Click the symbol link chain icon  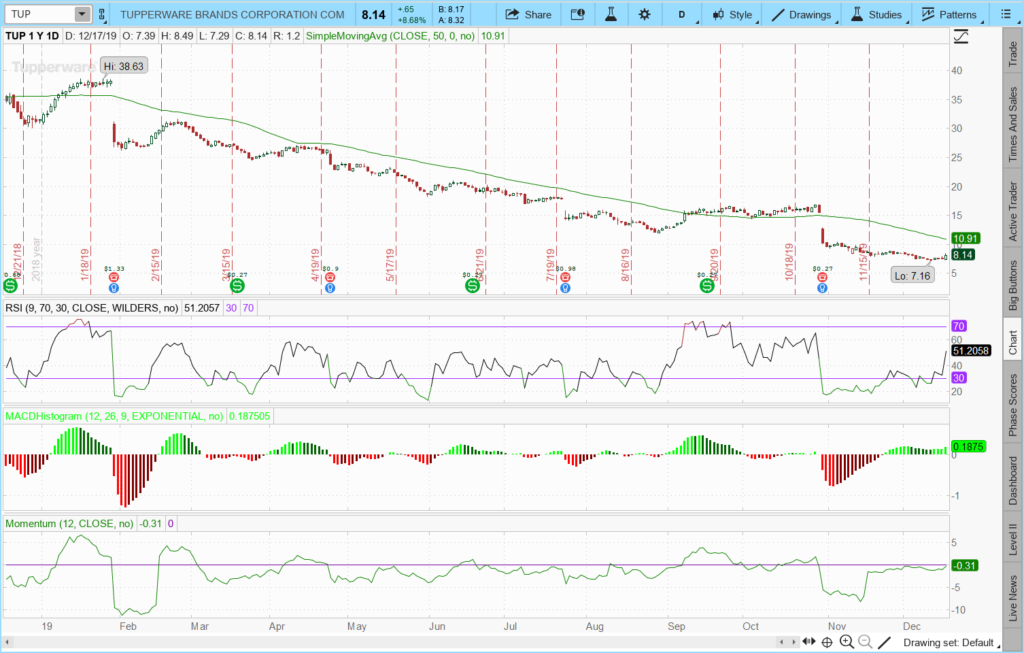click(101, 15)
